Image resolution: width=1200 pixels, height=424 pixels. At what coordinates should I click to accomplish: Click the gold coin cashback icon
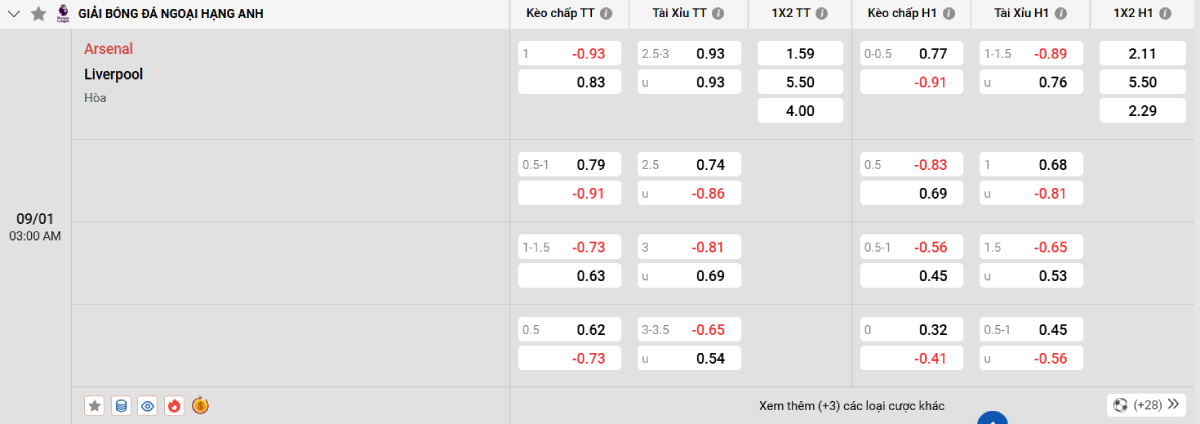point(200,405)
